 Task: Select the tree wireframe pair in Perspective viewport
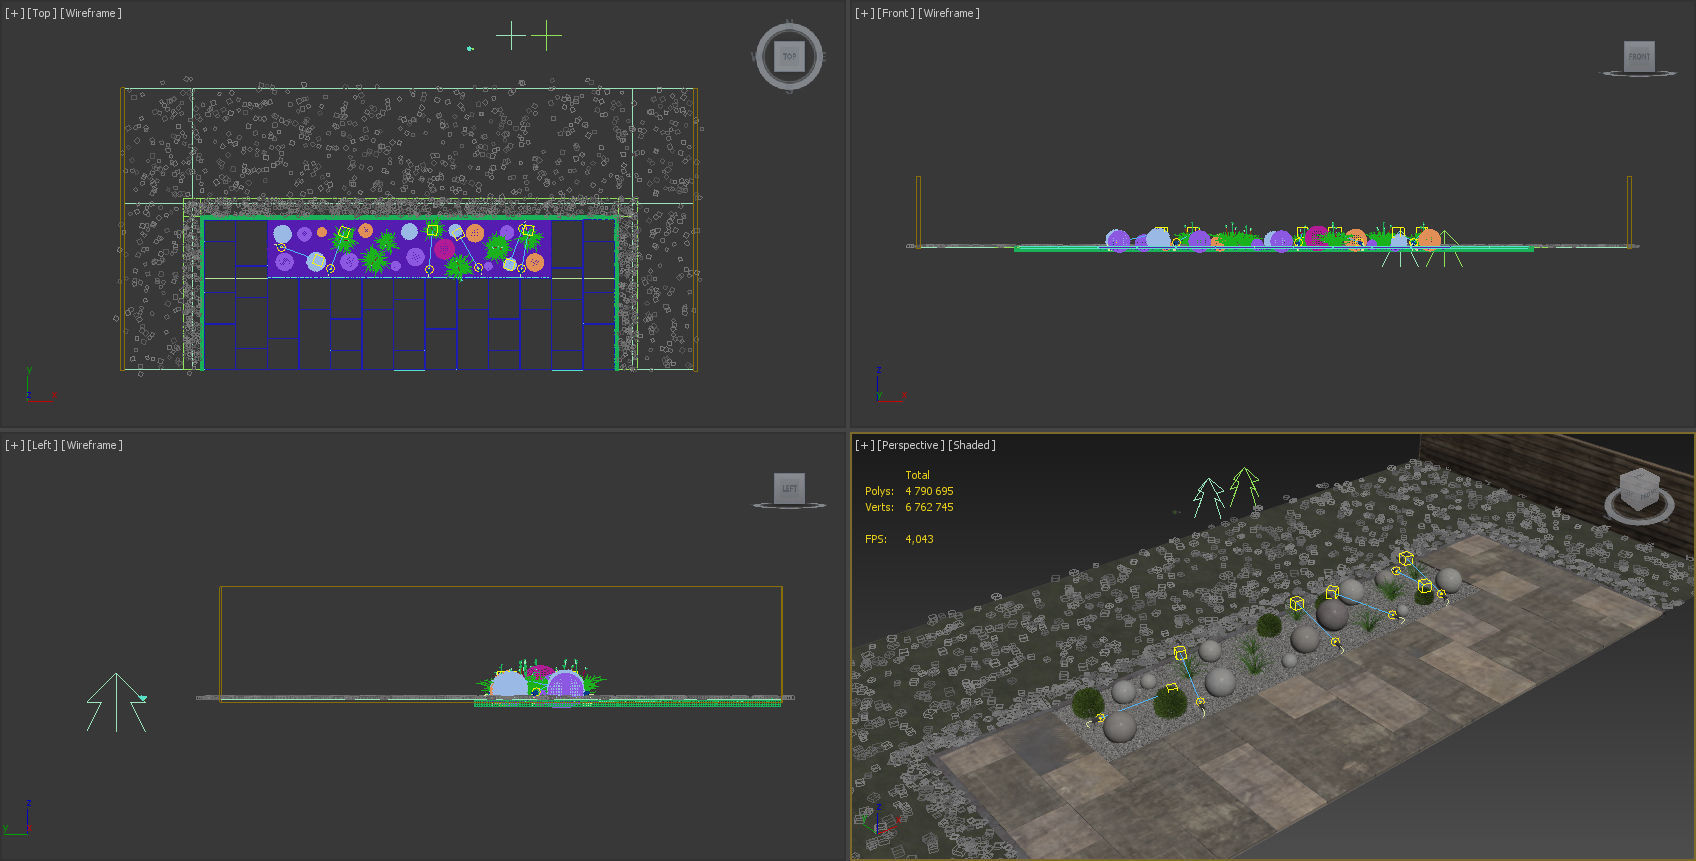1227,492
